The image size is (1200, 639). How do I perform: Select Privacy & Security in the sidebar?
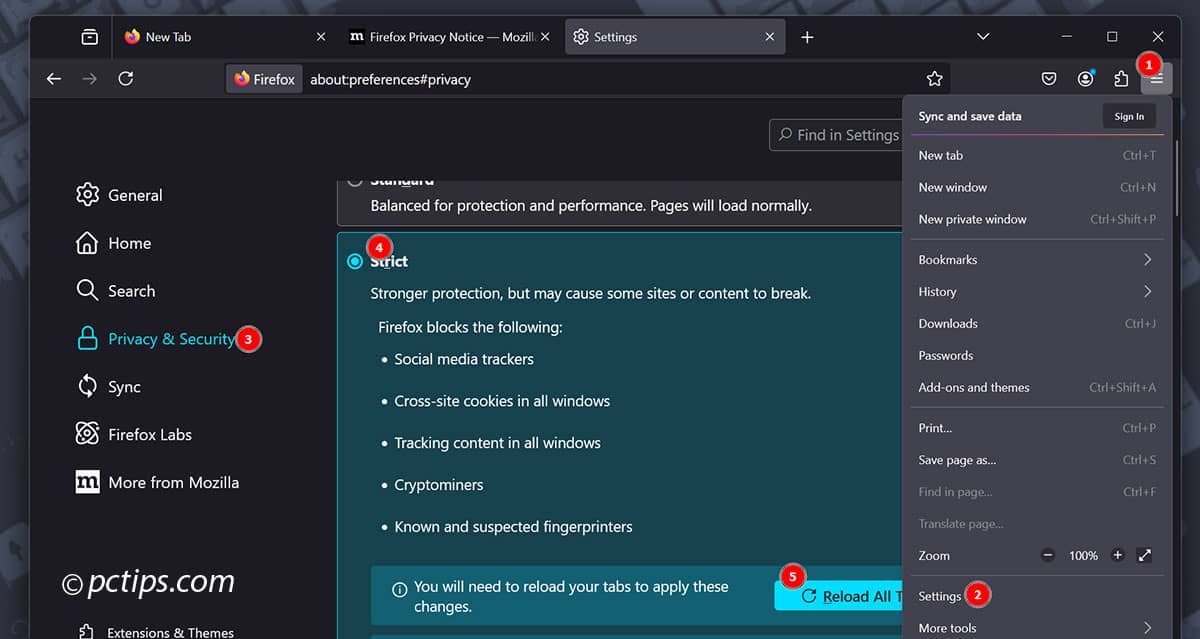coord(156,339)
